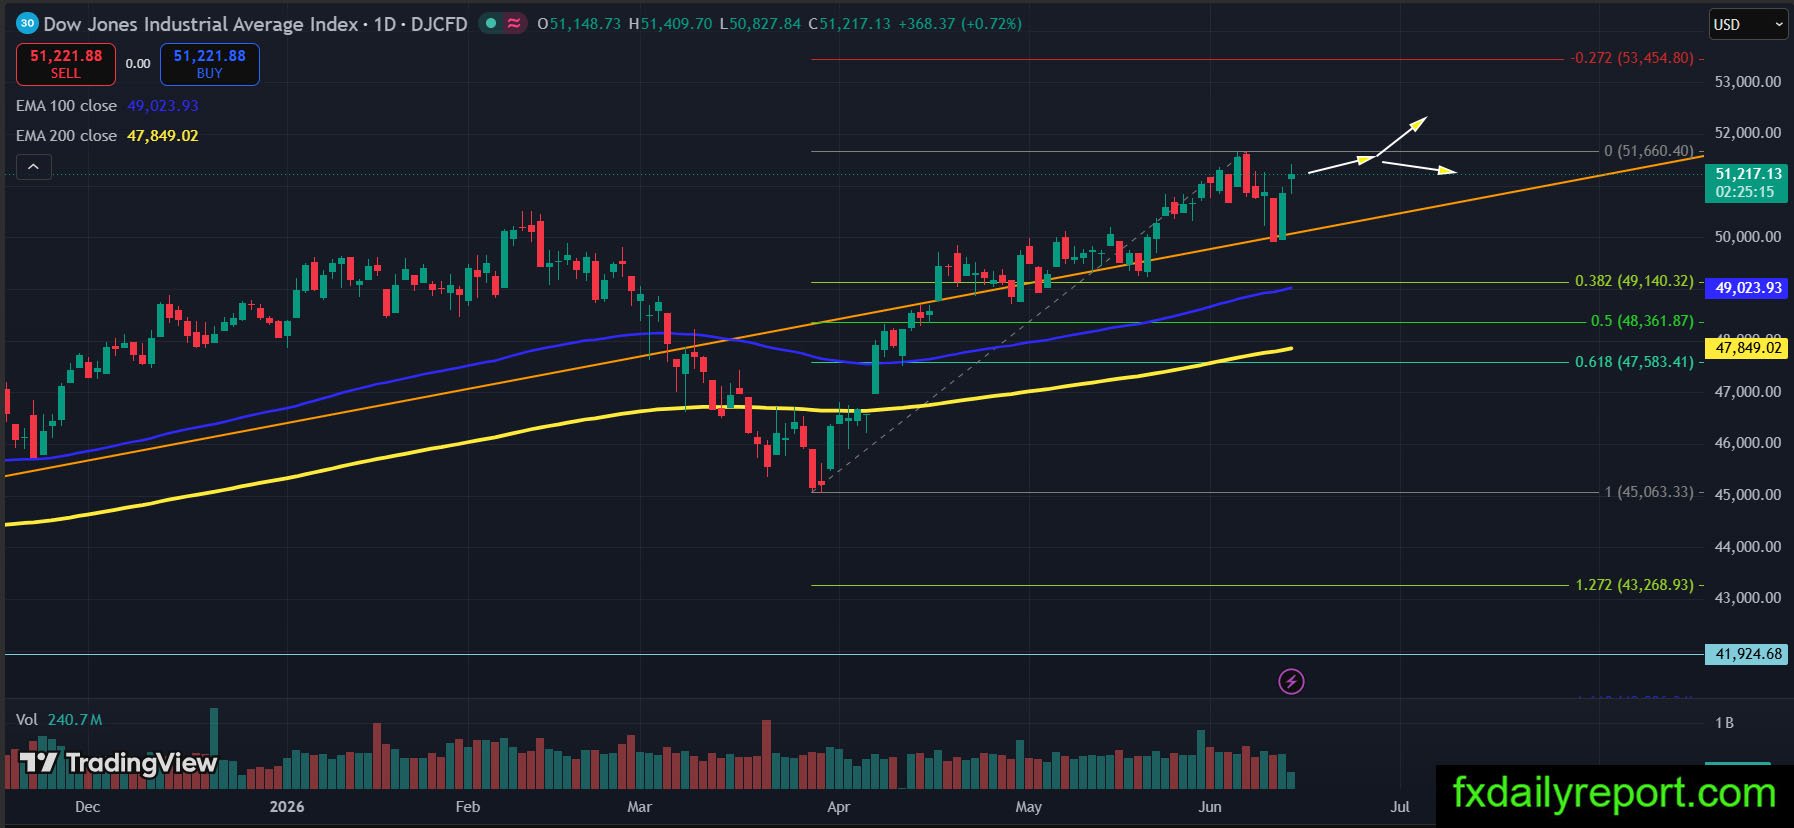Viewport: 1794px width, 828px height.
Task: Click the +368.37 (+0.72%) change value
Action: [960, 24]
